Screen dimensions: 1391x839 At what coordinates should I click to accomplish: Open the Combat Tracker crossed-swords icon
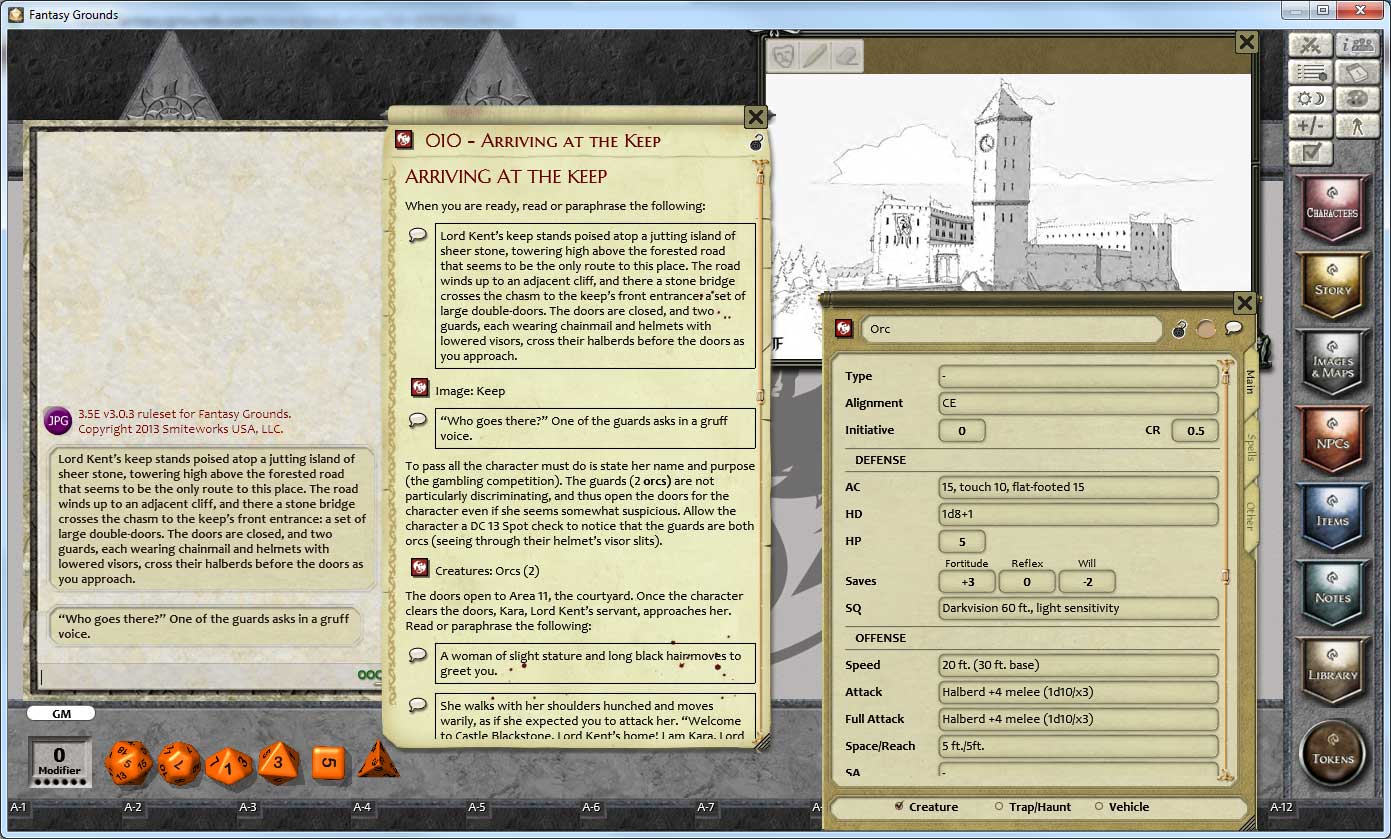pos(1311,45)
